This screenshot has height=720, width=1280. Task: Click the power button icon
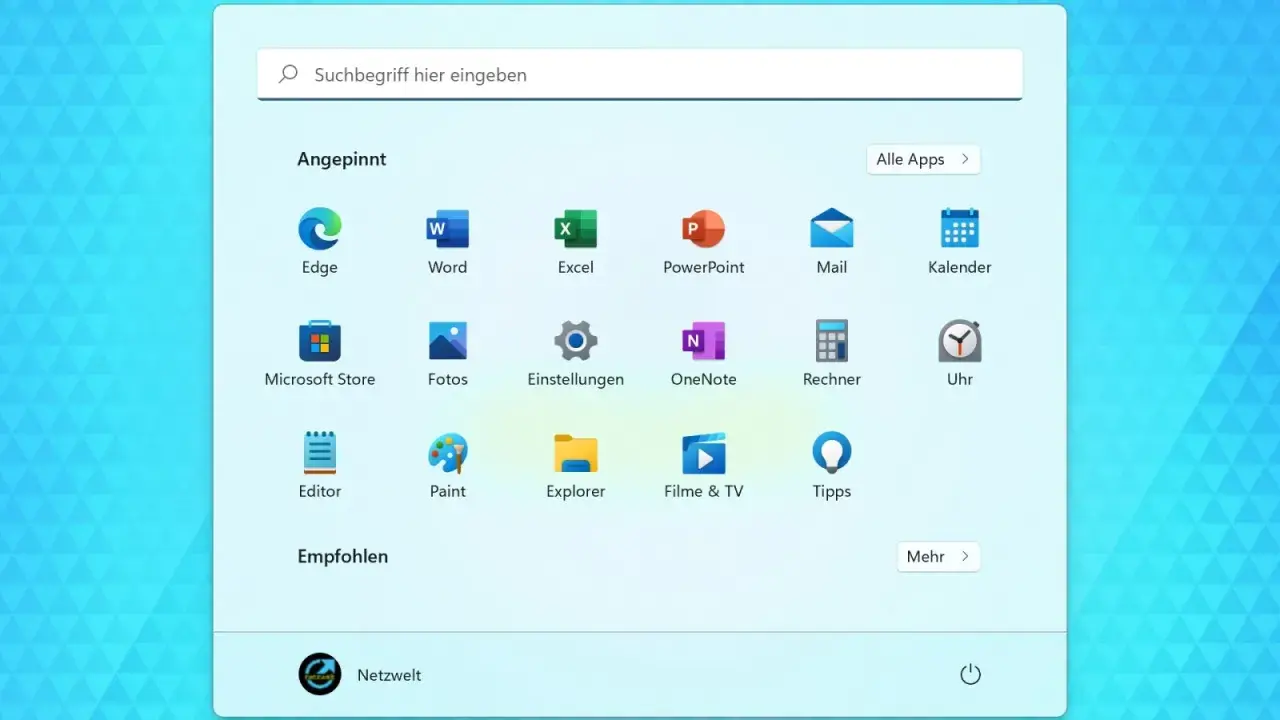(x=970, y=675)
